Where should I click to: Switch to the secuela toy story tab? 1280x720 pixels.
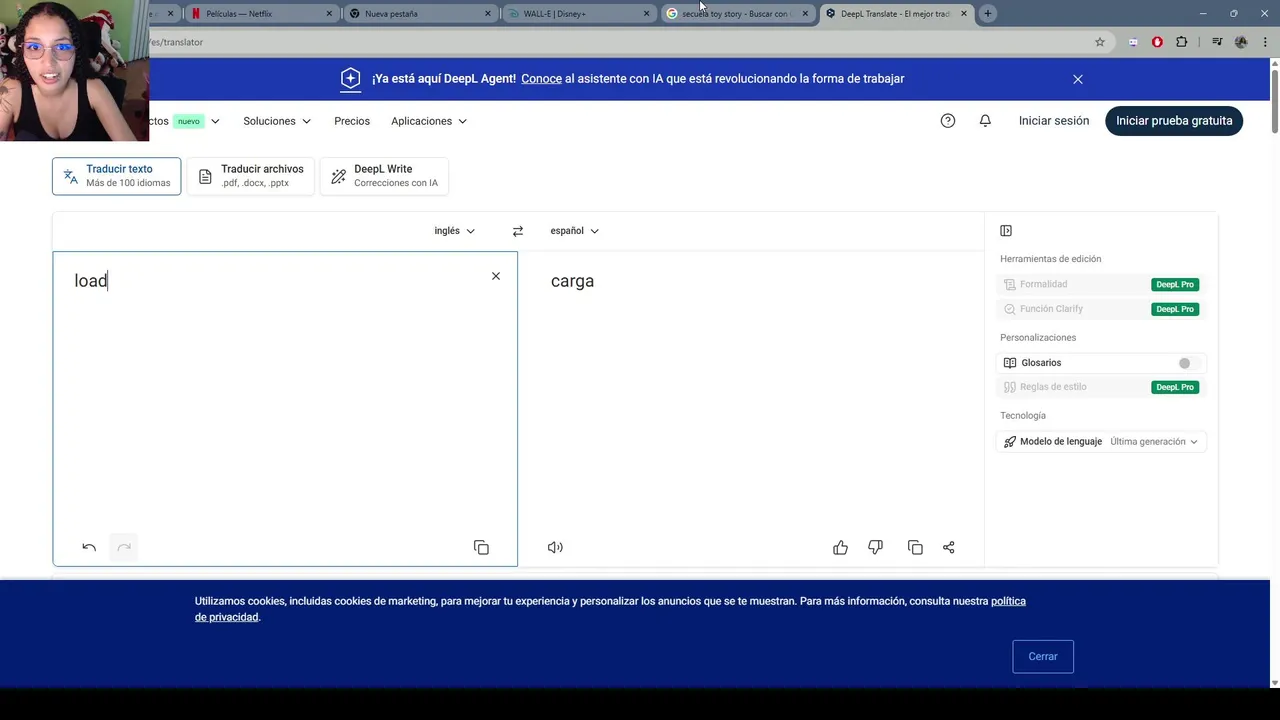tap(738, 14)
